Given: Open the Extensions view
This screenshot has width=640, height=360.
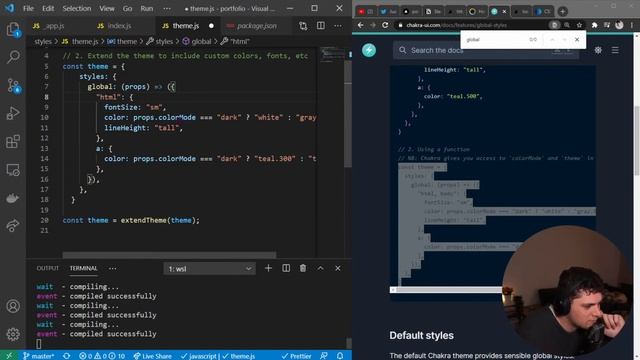Looking at the screenshot, I should [13, 142].
